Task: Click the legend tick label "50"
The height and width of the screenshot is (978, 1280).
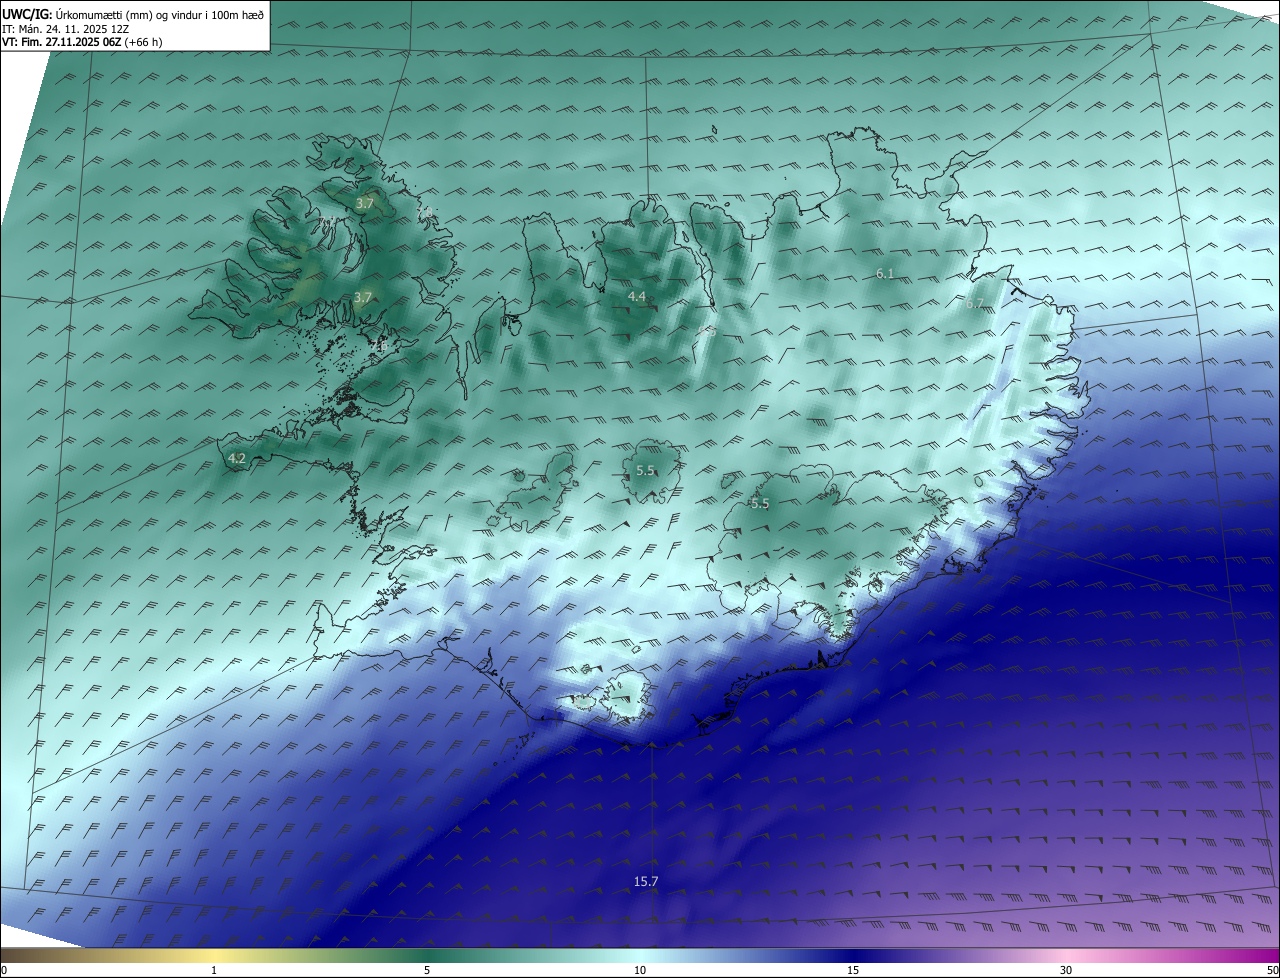Action: [1272, 970]
